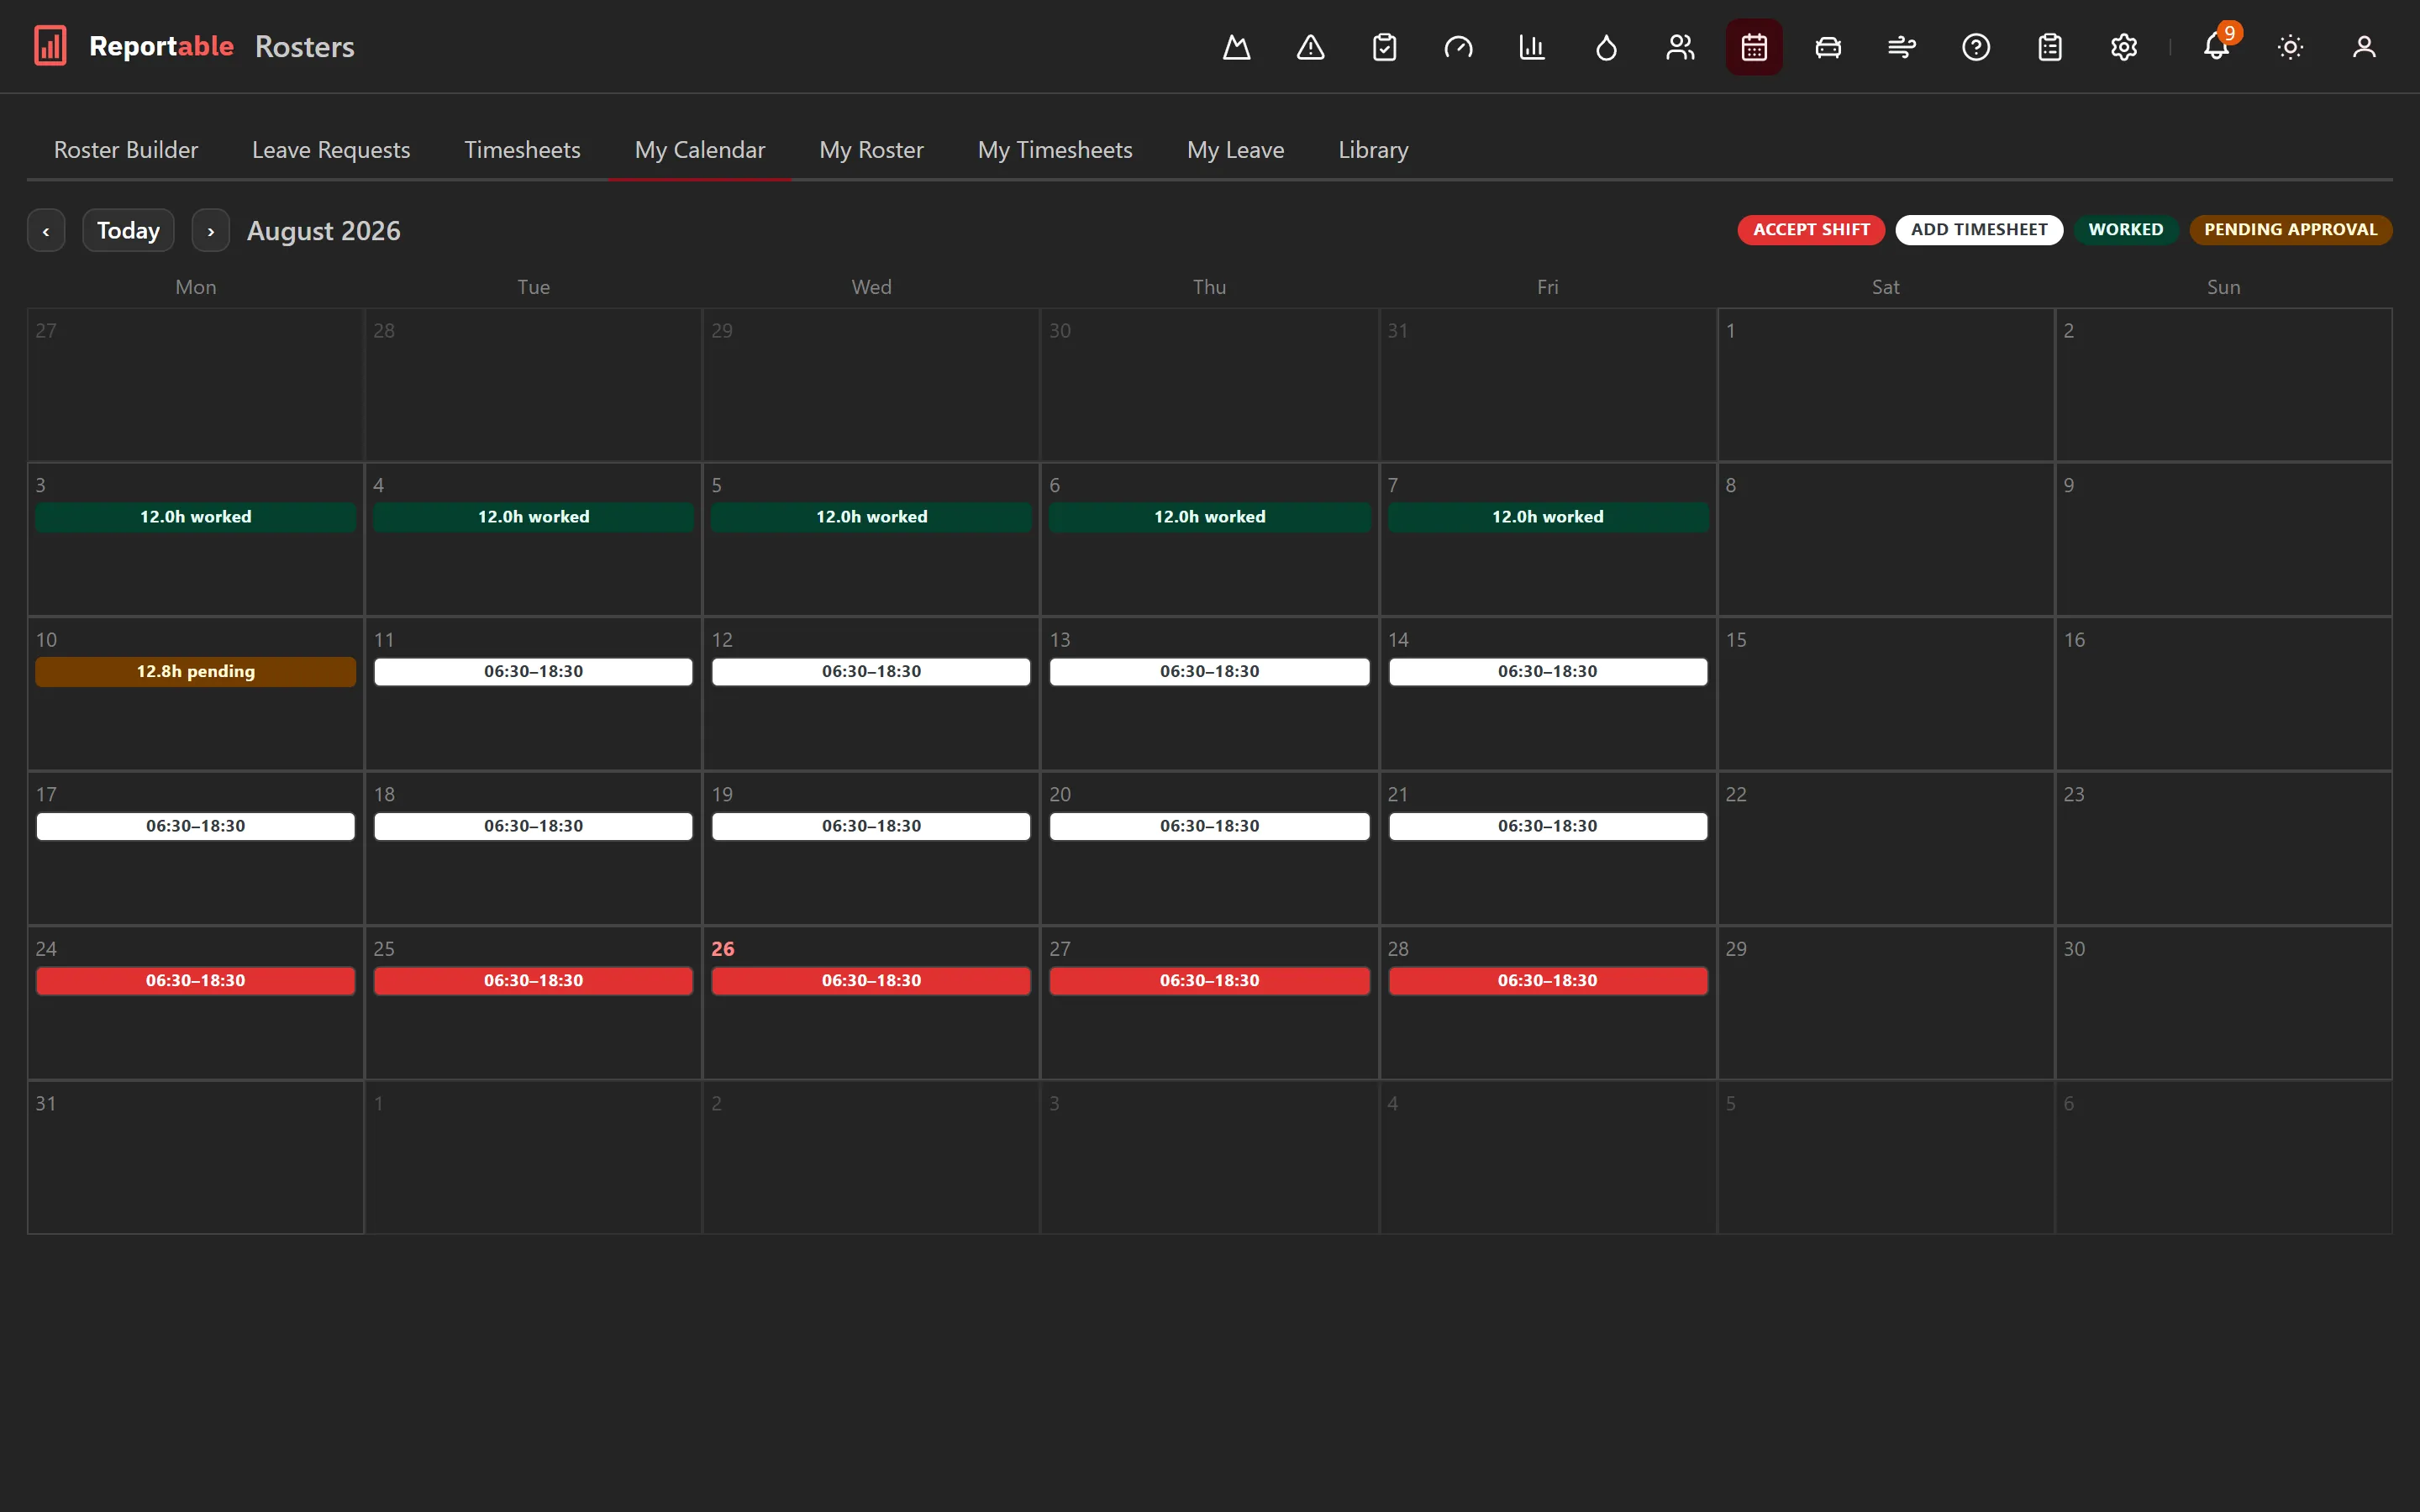The image size is (2420, 1512).
Task: Add timesheet for the August 18 shift
Action: tap(534, 826)
